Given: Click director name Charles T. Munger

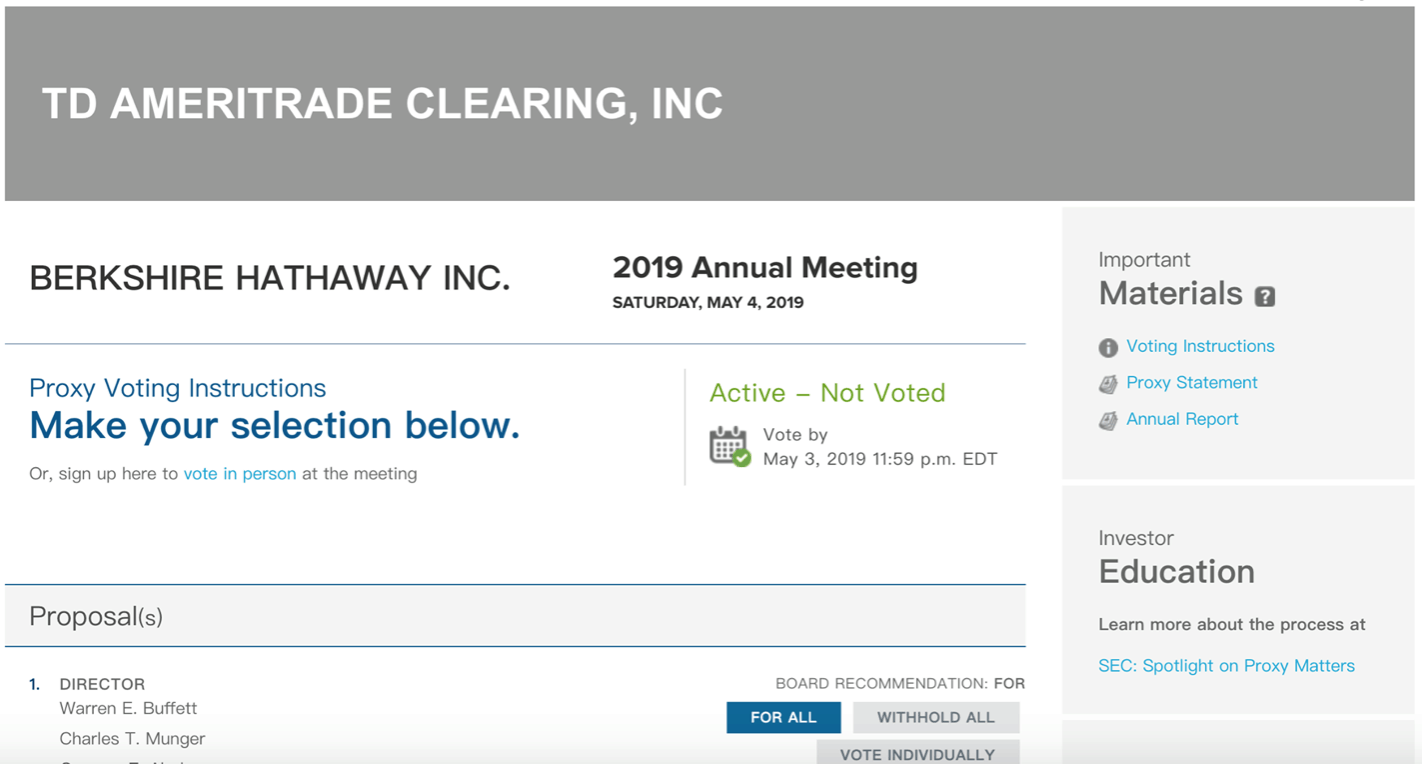Looking at the screenshot, I should [132, 739].
